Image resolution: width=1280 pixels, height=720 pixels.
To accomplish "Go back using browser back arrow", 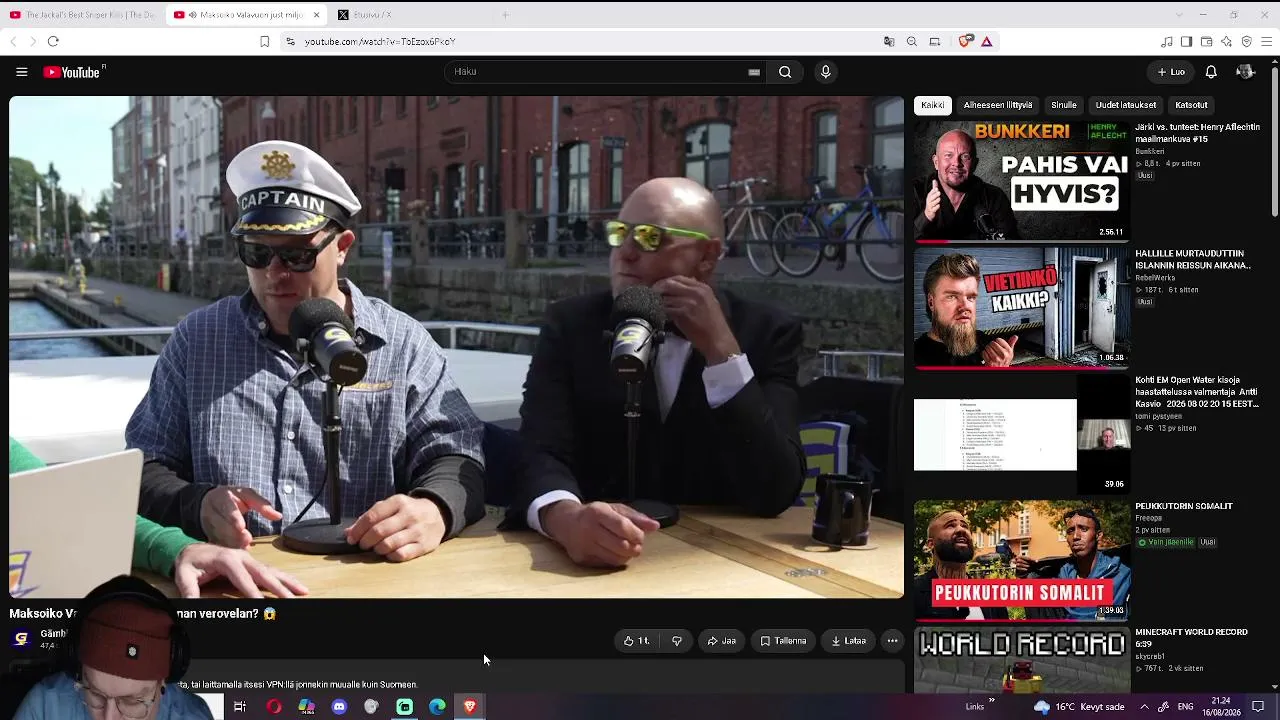I will [13, 41].
